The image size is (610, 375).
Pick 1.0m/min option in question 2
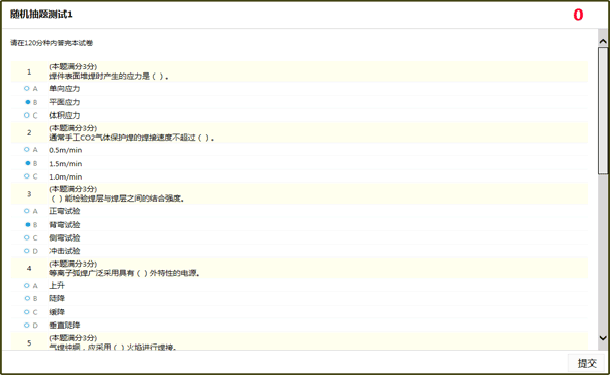pyautogui.click(x=27, y=176)
